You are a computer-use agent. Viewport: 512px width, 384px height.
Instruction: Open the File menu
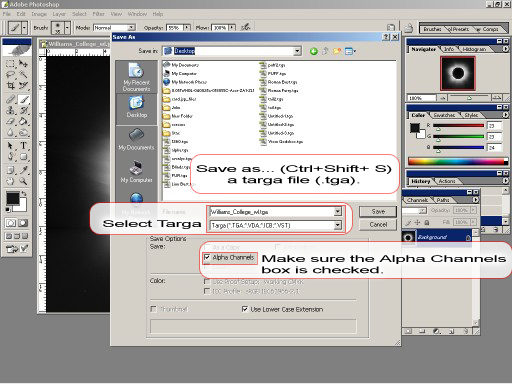coord(6,14)
